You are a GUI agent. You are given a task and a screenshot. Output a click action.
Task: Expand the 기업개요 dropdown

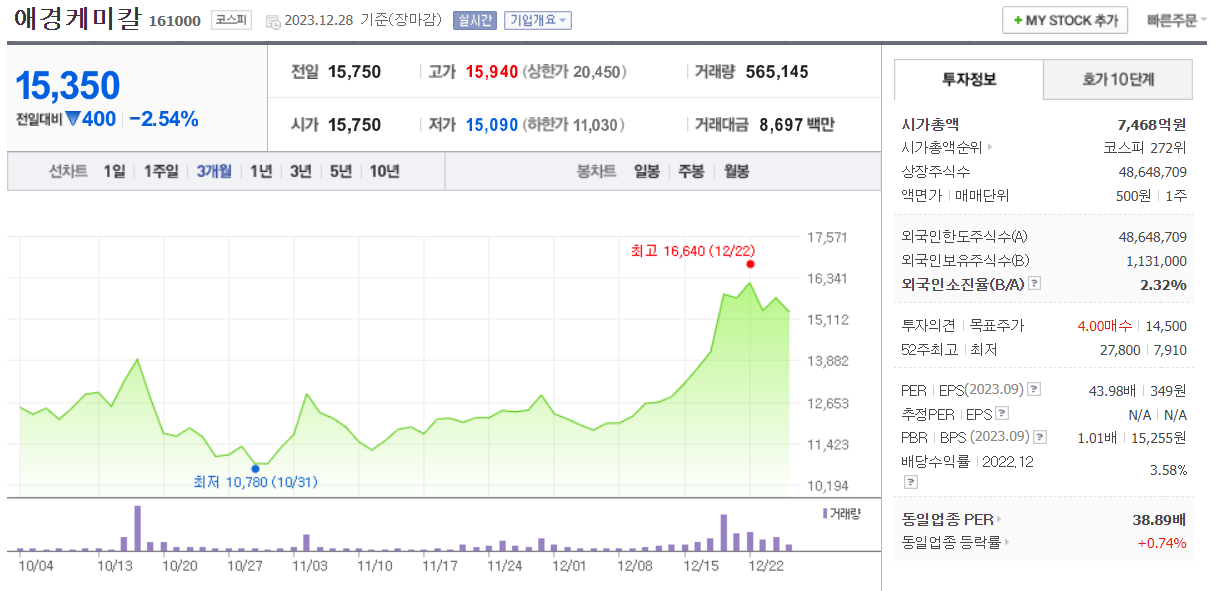(x=538, y=20)
